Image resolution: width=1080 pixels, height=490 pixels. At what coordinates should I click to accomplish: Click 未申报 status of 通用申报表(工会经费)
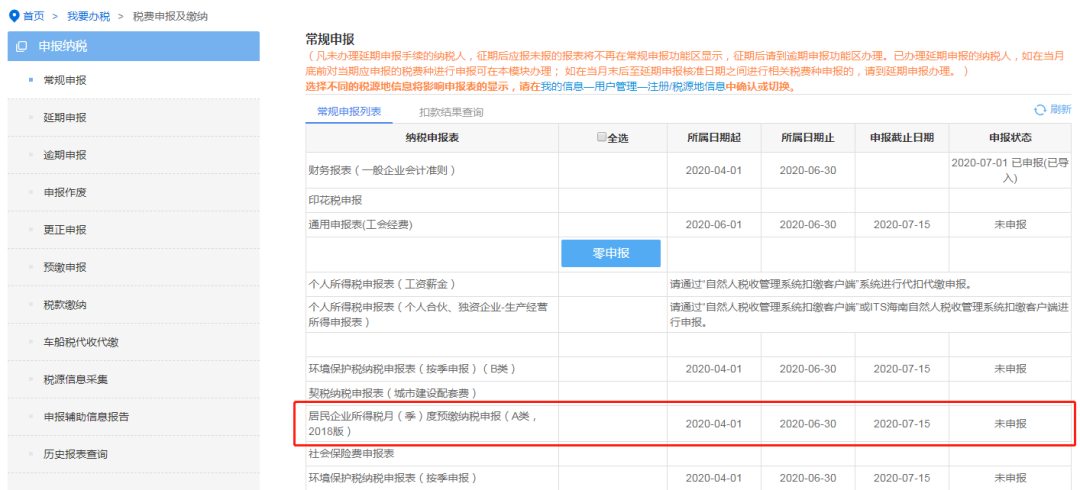[1010, 225]
